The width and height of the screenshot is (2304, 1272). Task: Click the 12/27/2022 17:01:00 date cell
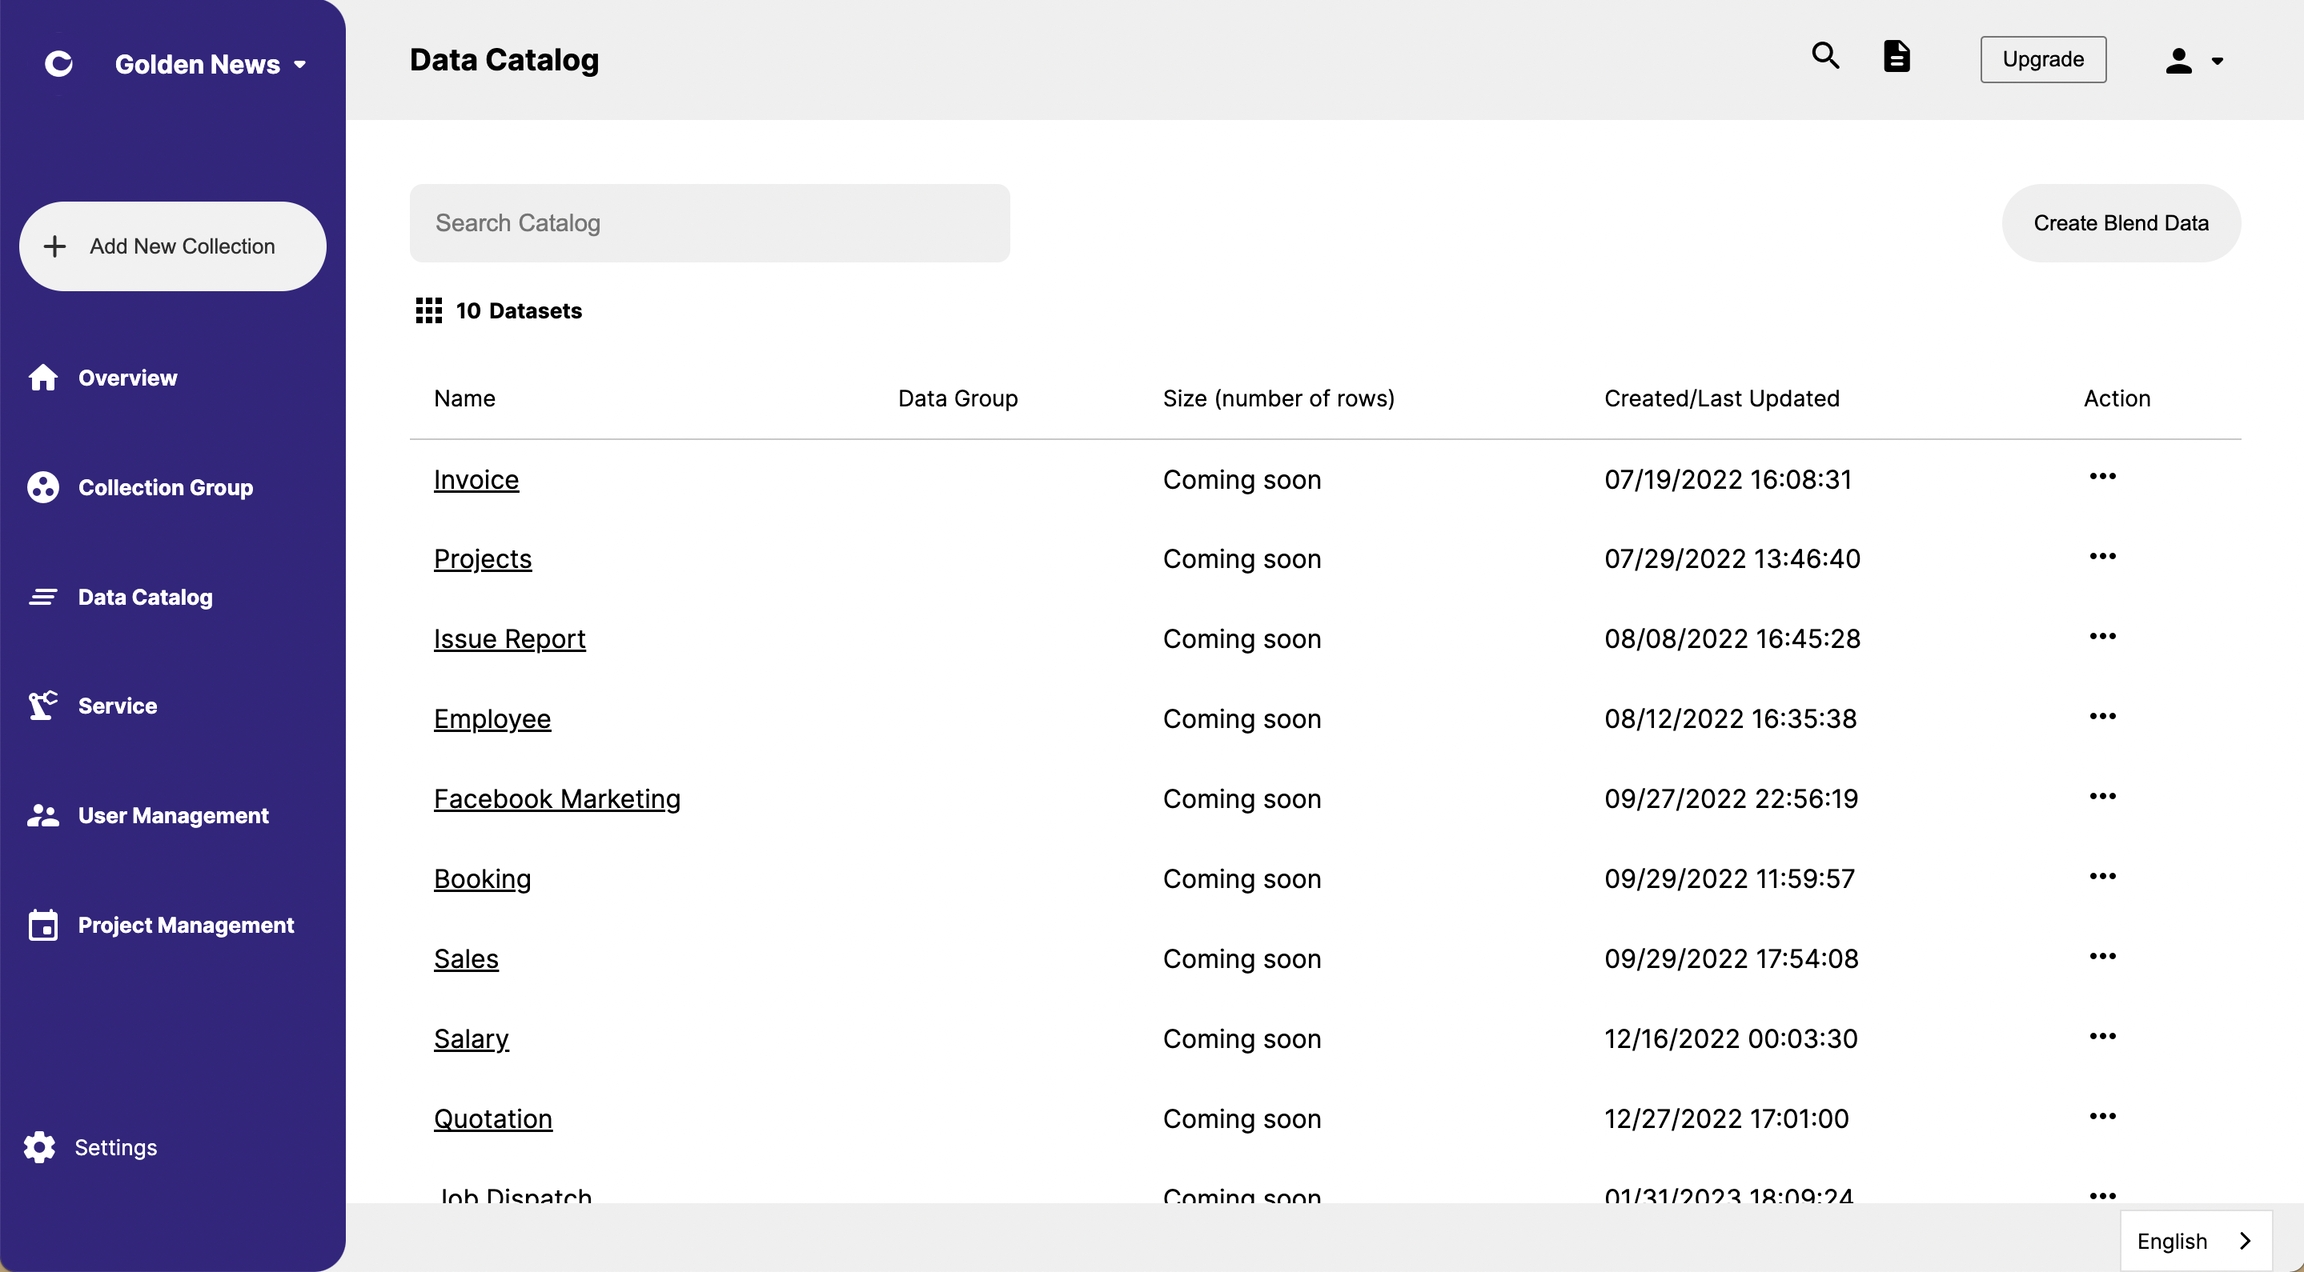point(1727,1119)
